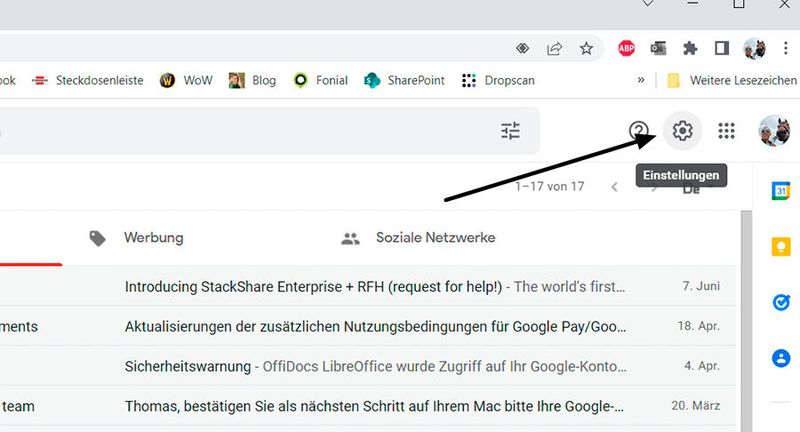Open Fonial bookmark
Viewport: 800px width, 432px height.
coord(320,80)
